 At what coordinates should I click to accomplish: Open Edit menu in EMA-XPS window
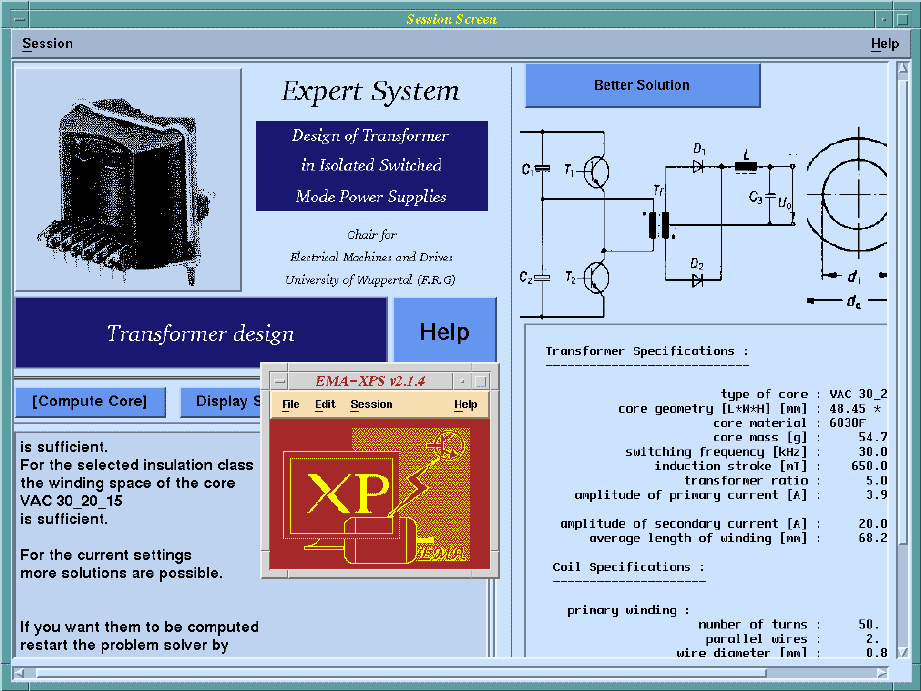(x=325, y=405)
